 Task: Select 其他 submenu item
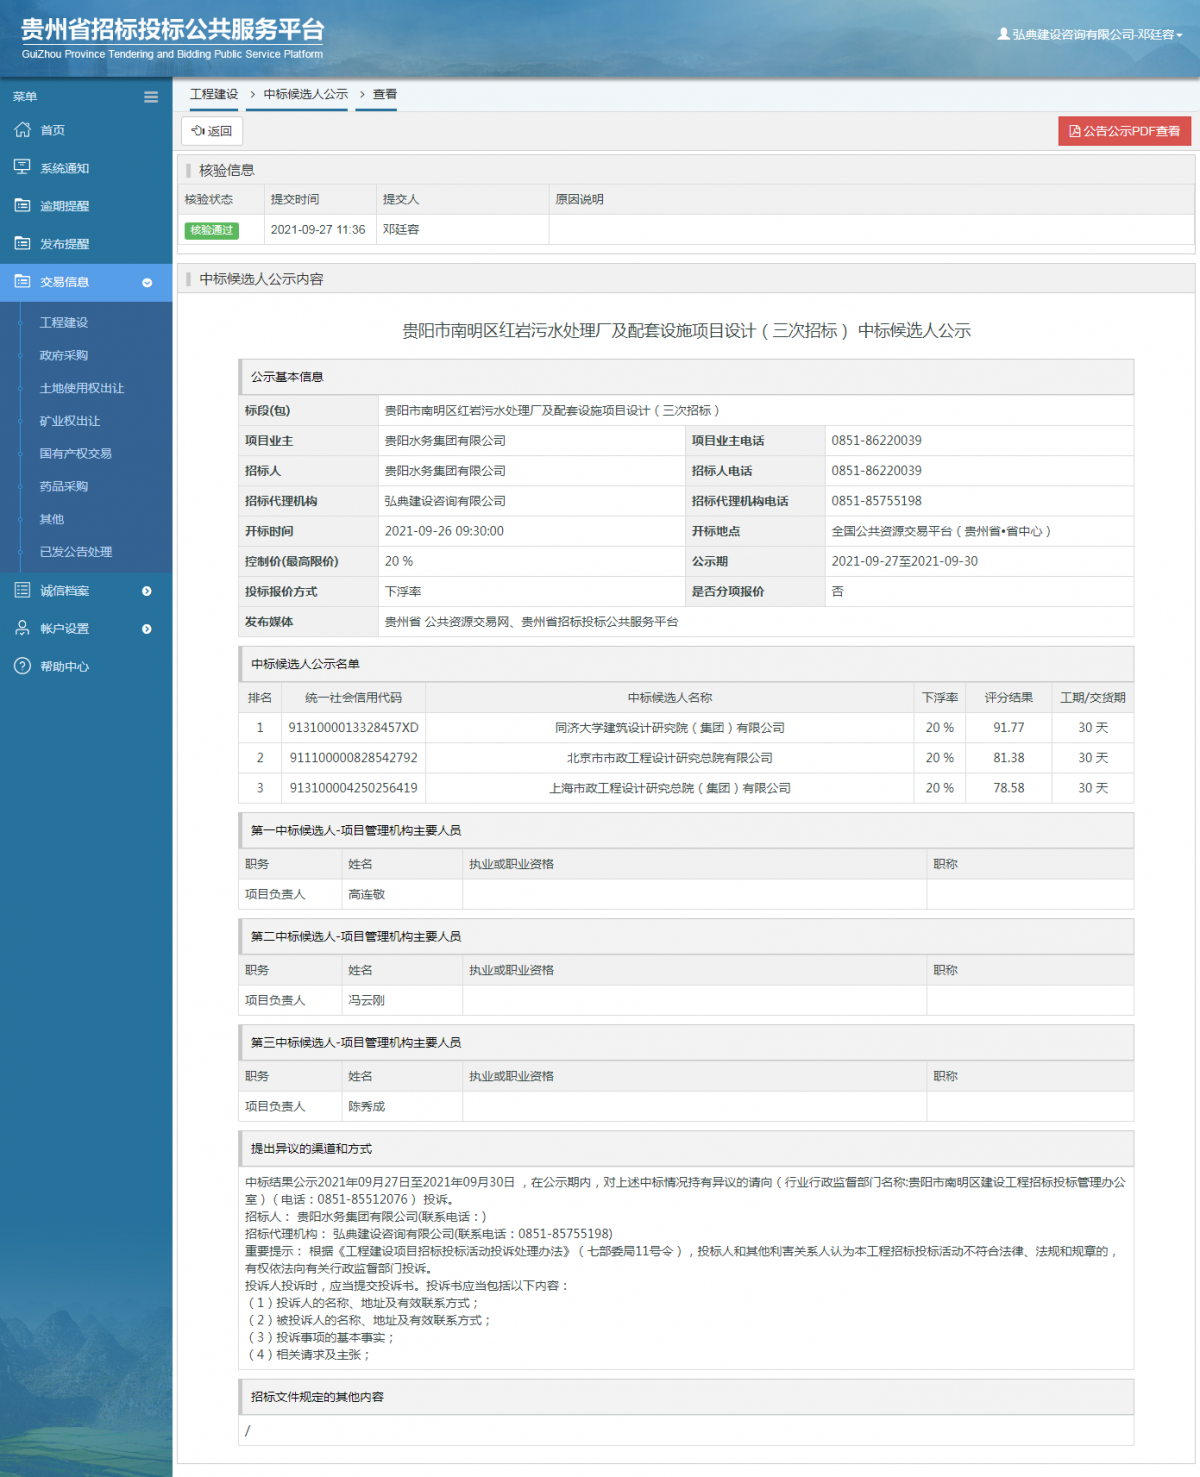pyautogui.click(x=52, y=520)
